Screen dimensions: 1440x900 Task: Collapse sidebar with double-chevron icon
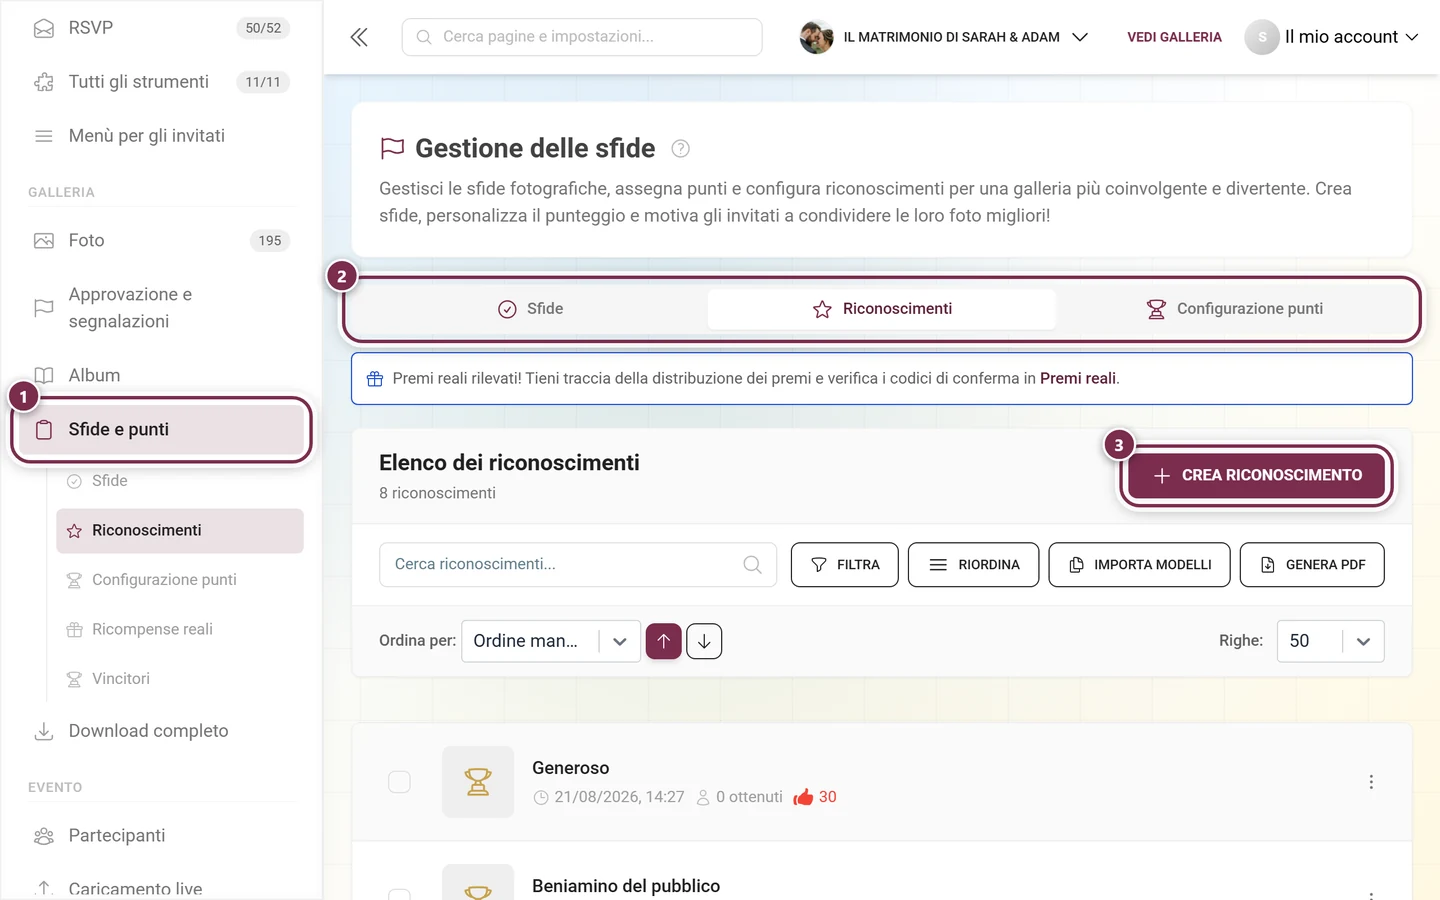359,37
